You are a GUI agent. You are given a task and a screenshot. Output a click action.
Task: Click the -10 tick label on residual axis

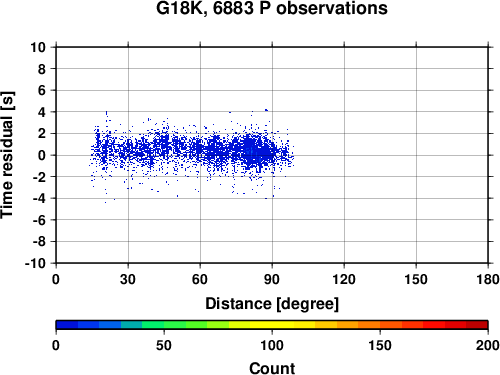coord(35,263)
